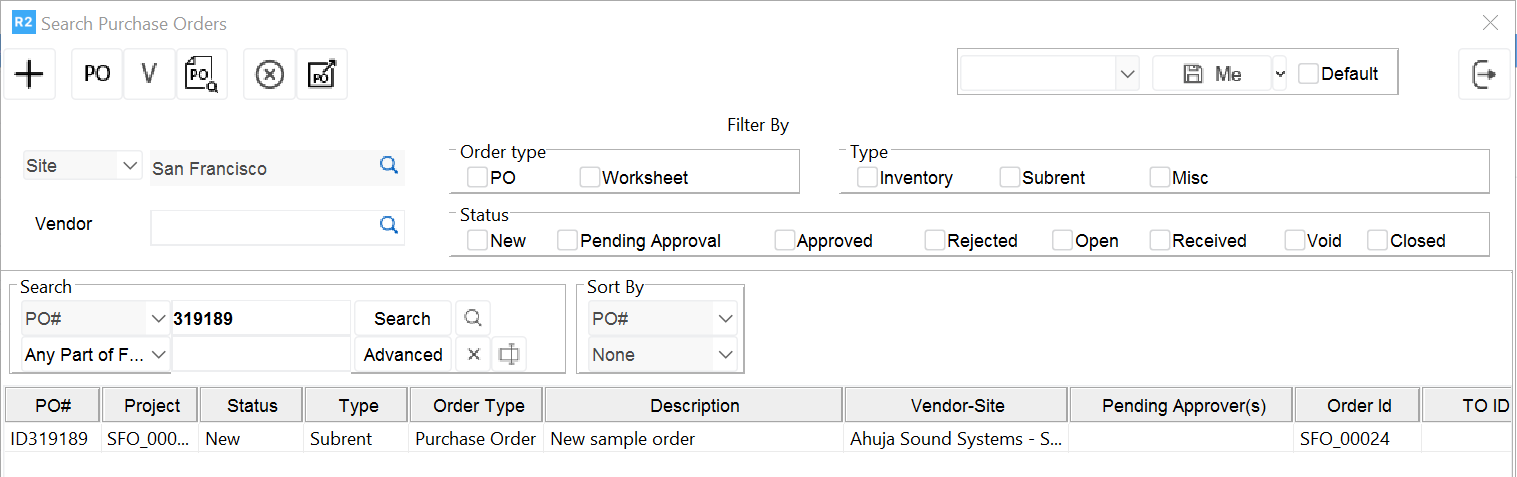Open the PO preview magnifier icon
1517x477 pixels.
202,74
